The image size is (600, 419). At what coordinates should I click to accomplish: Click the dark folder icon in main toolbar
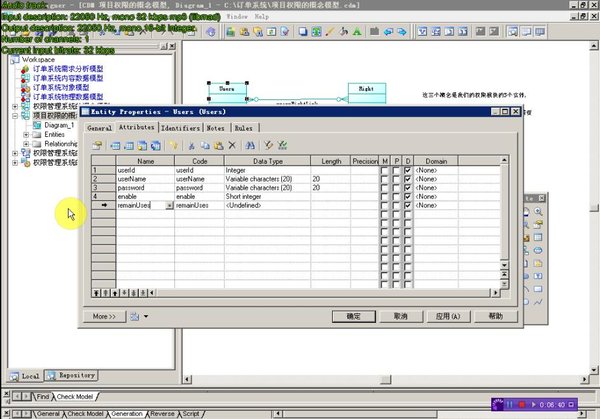click(375, 32)
